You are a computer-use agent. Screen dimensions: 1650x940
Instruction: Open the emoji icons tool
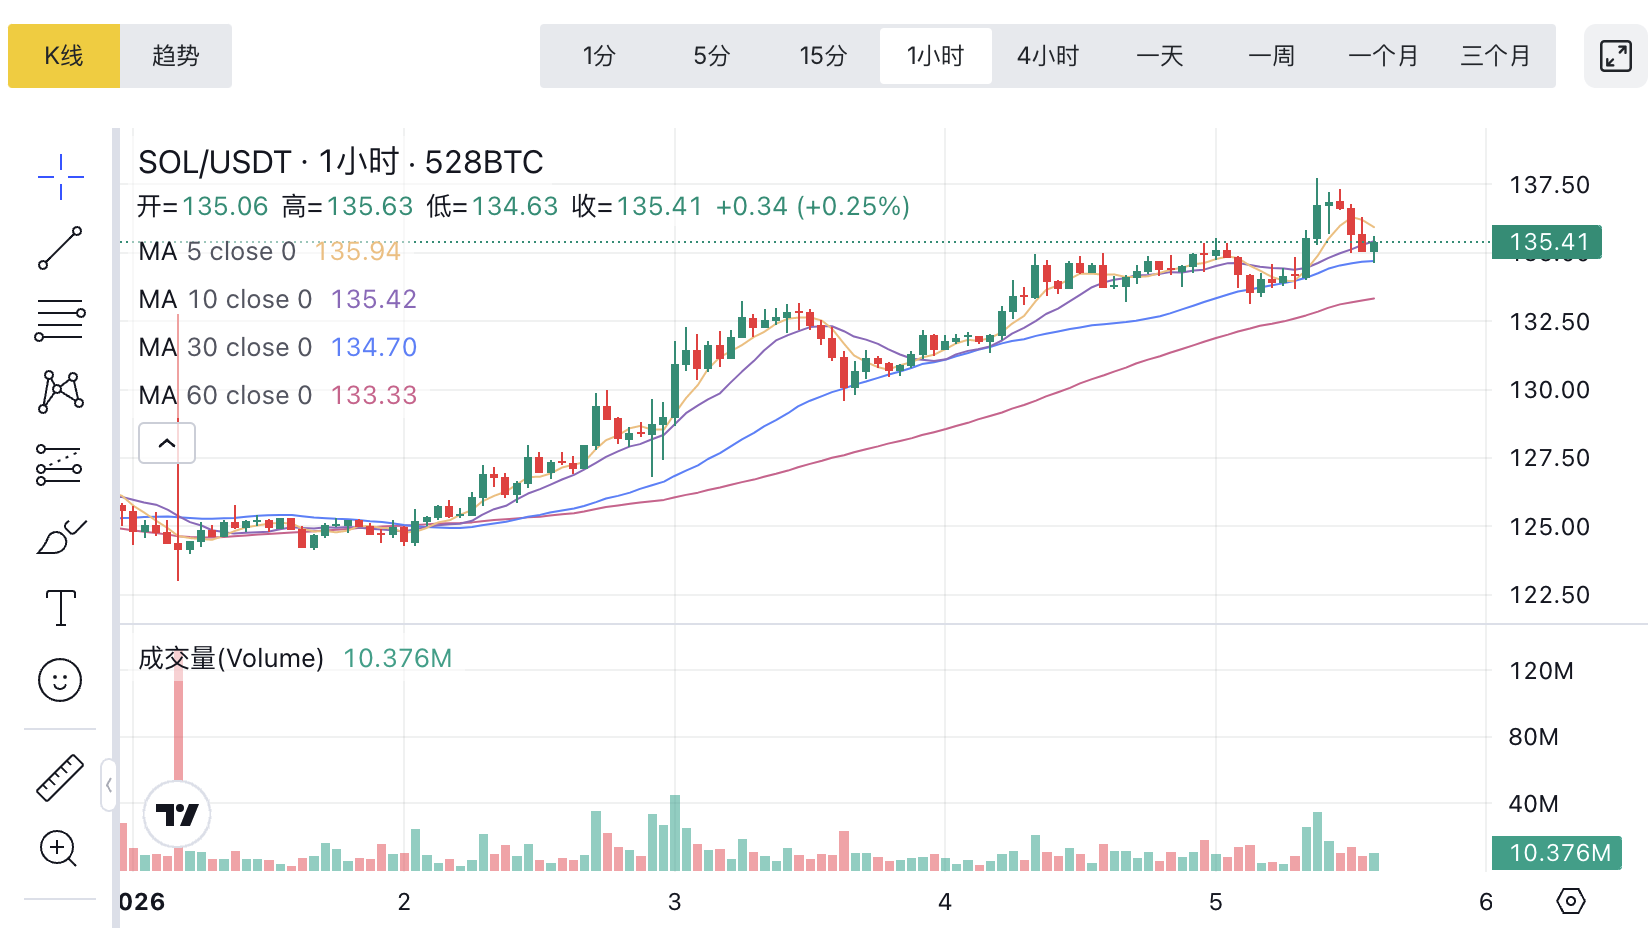click(x=60, y=681)
